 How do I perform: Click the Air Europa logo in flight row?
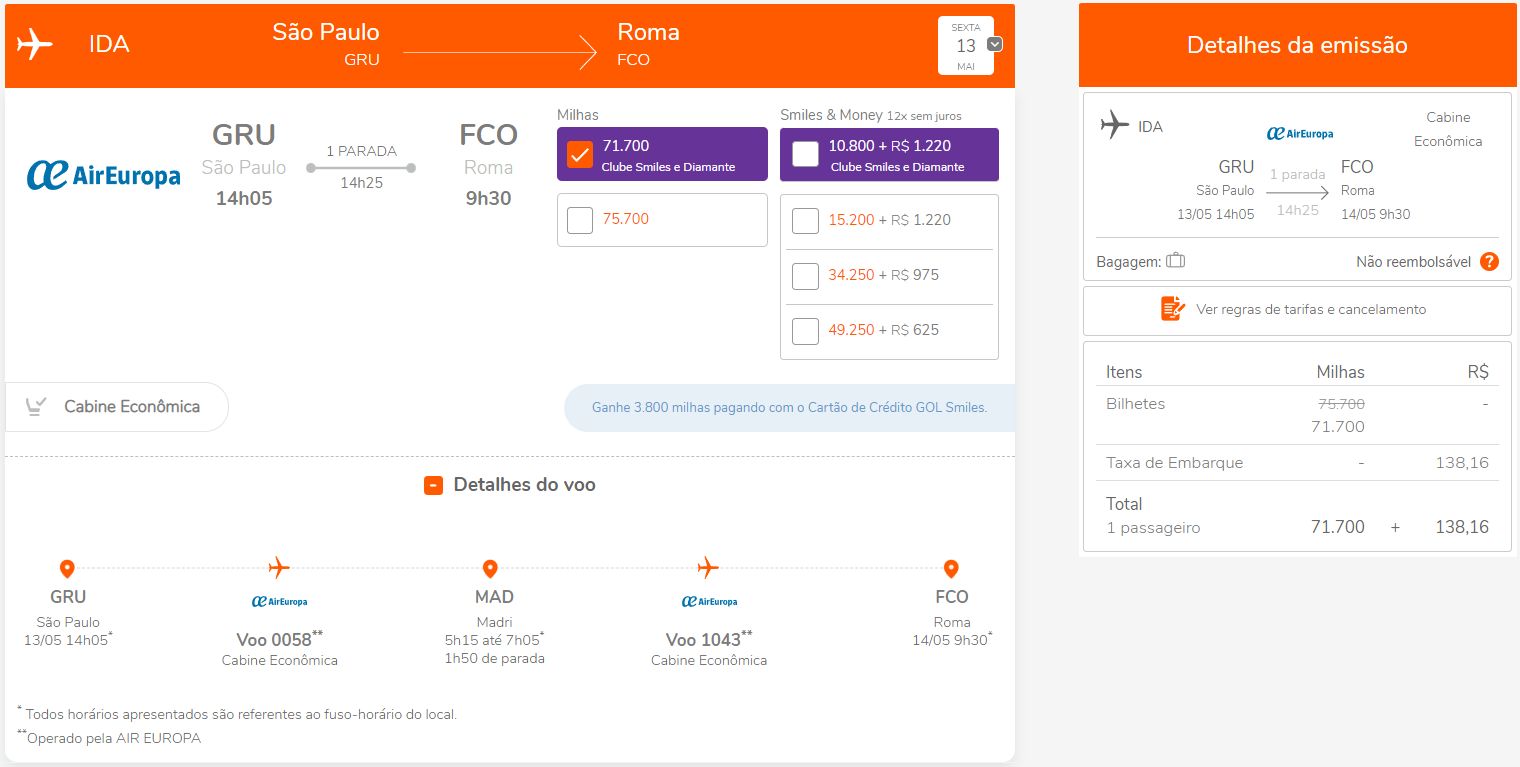pyautogui.click(x=103, y=176)
